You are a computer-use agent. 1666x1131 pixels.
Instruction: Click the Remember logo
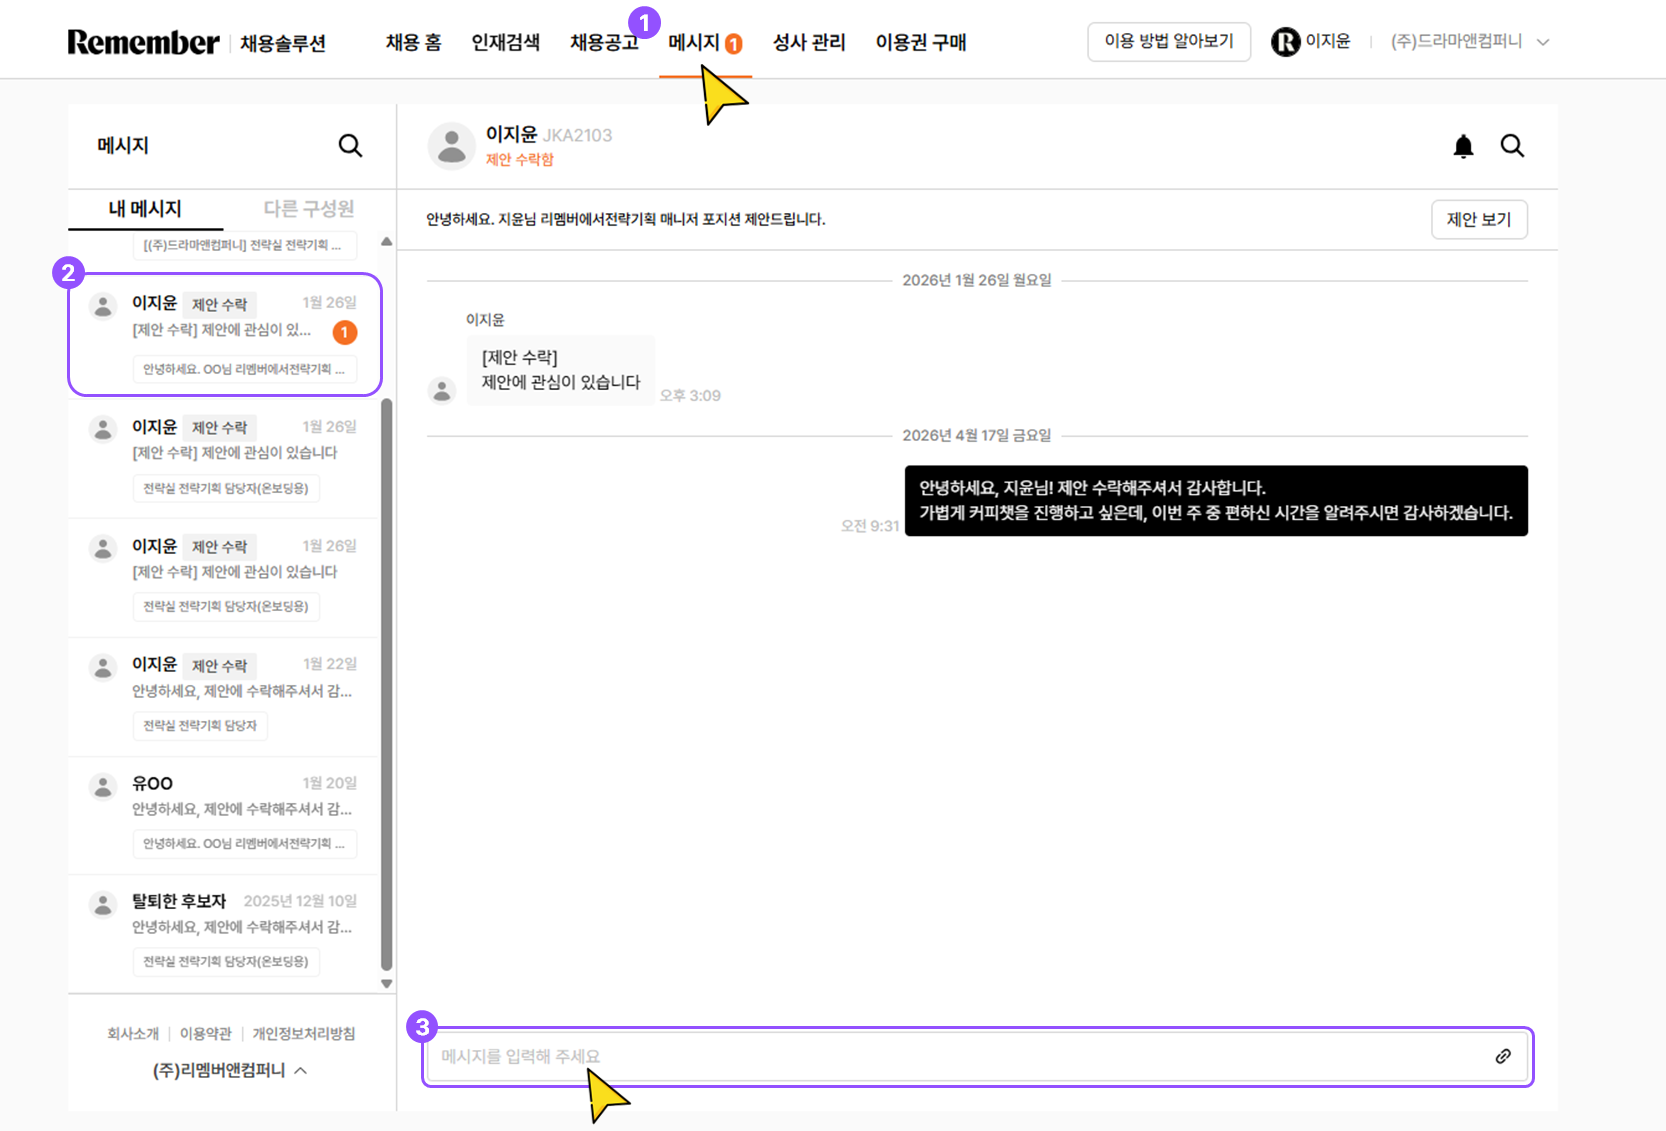pyautogui.click(x=143, y=42)
